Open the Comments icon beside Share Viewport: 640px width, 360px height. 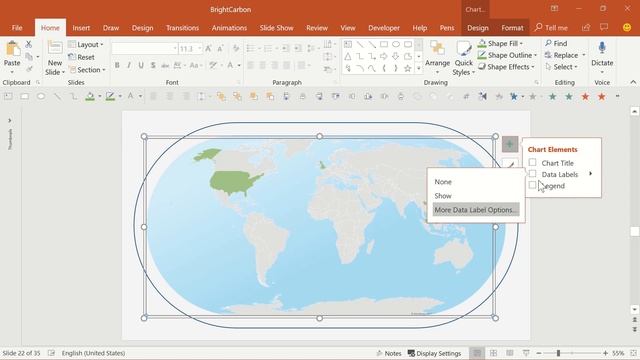point(604,27)
